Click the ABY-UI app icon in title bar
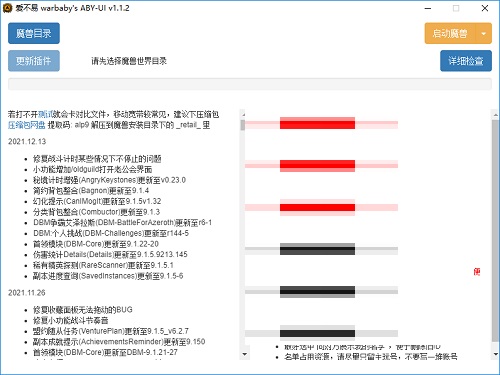The image size is (500, 375). 7,8
